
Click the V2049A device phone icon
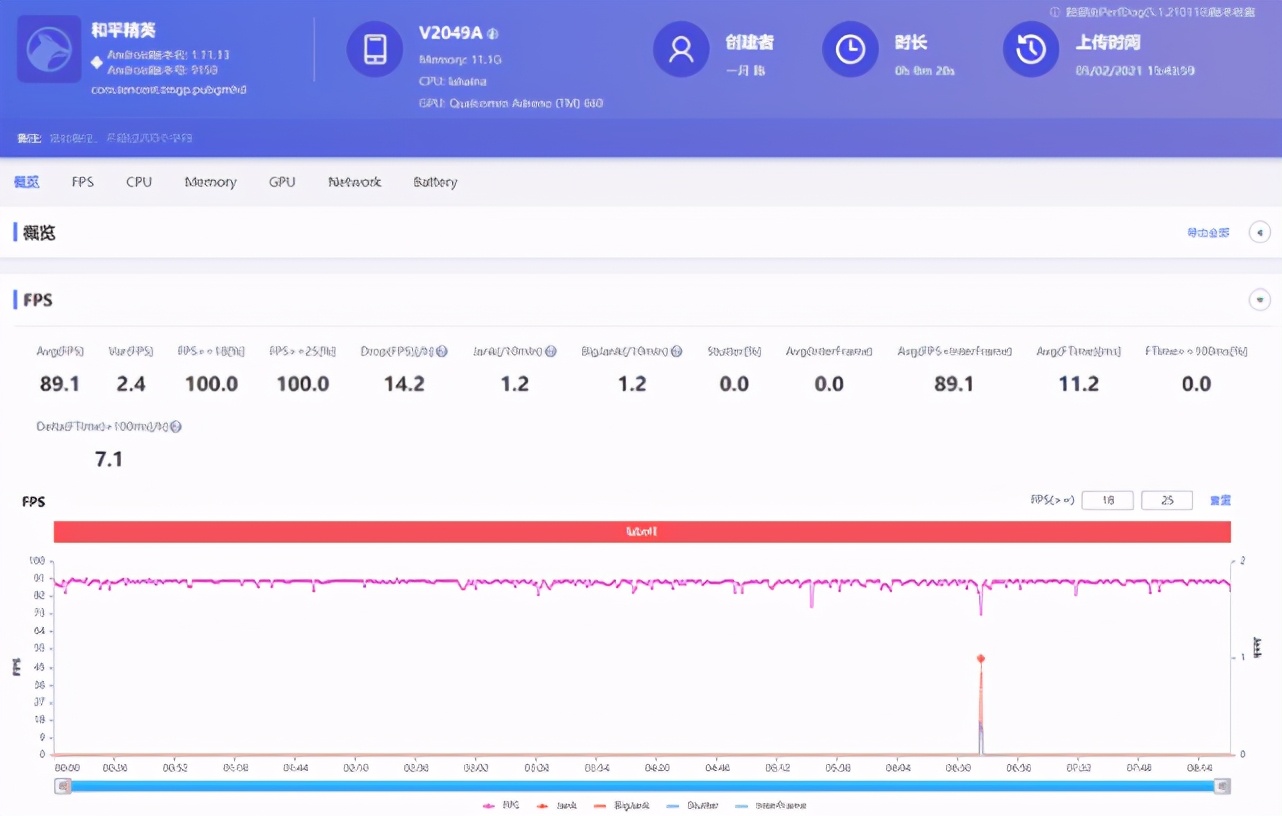point(374,49)
